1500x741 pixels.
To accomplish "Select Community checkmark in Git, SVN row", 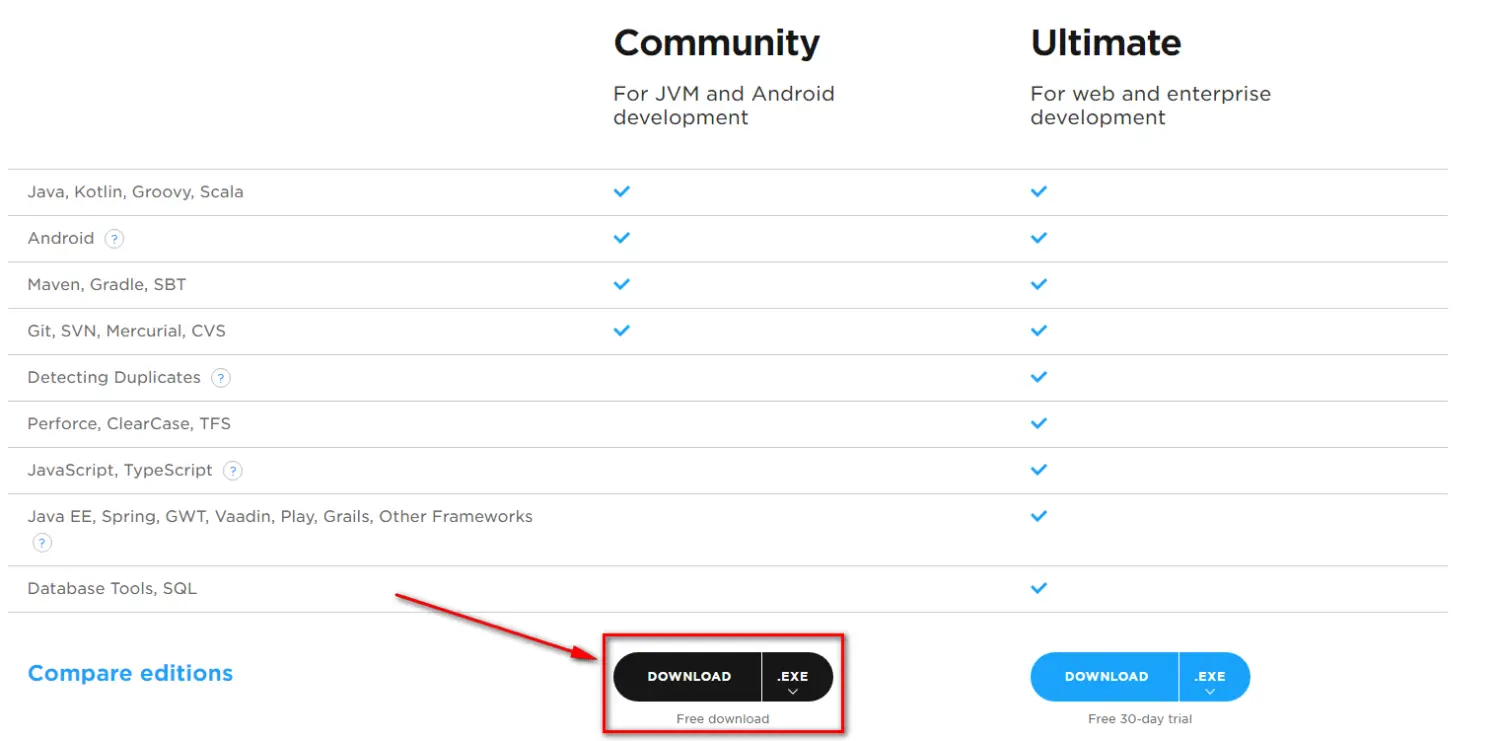I will [x=622, y=330].
